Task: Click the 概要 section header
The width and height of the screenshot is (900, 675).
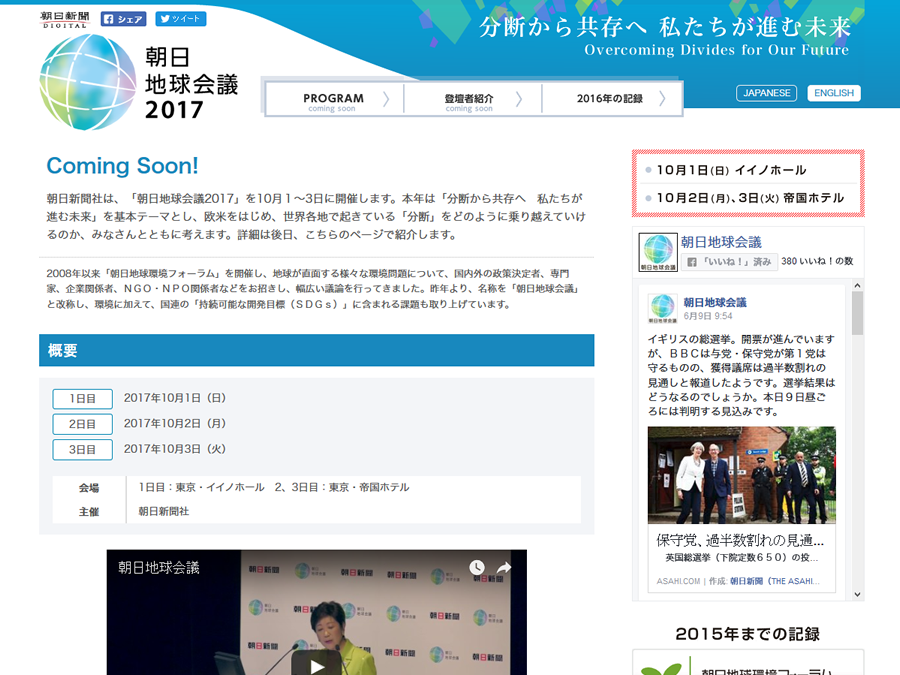Action: click(316, 350)
